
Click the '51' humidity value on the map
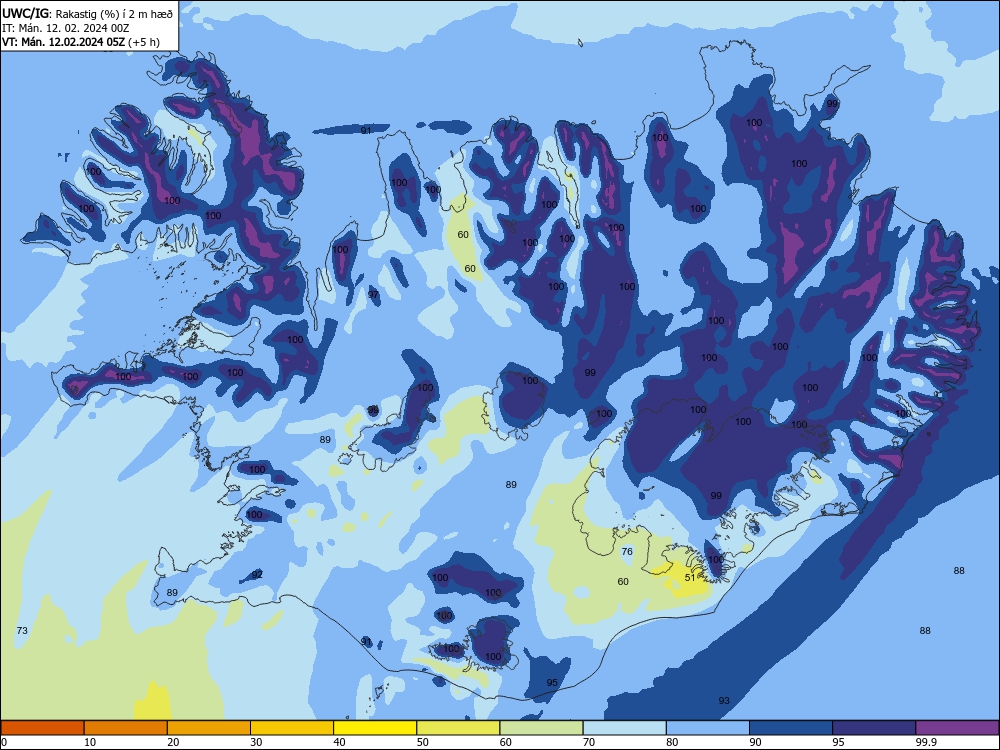point(690,578)
